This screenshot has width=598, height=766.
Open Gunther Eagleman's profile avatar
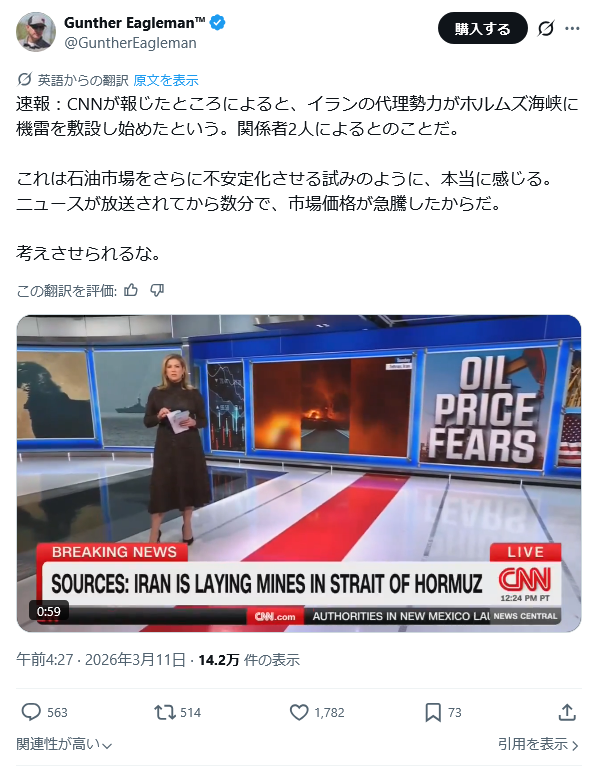click(36, 32)
